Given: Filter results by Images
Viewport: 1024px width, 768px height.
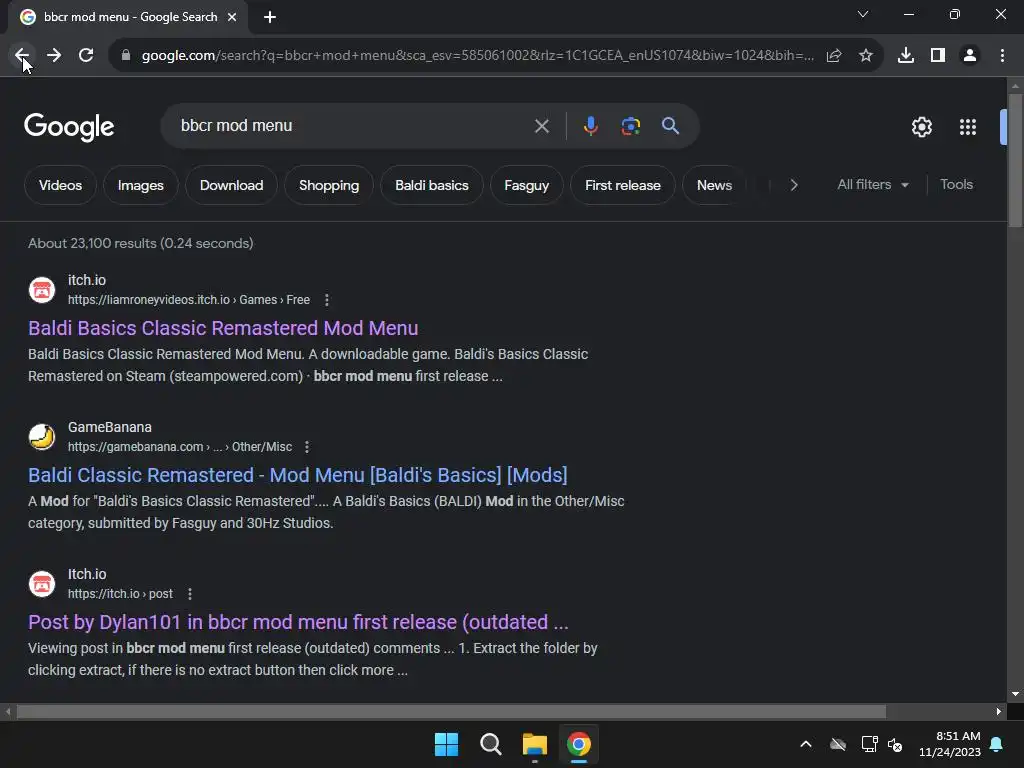Looking at the screenshot, I should [140, 185].
